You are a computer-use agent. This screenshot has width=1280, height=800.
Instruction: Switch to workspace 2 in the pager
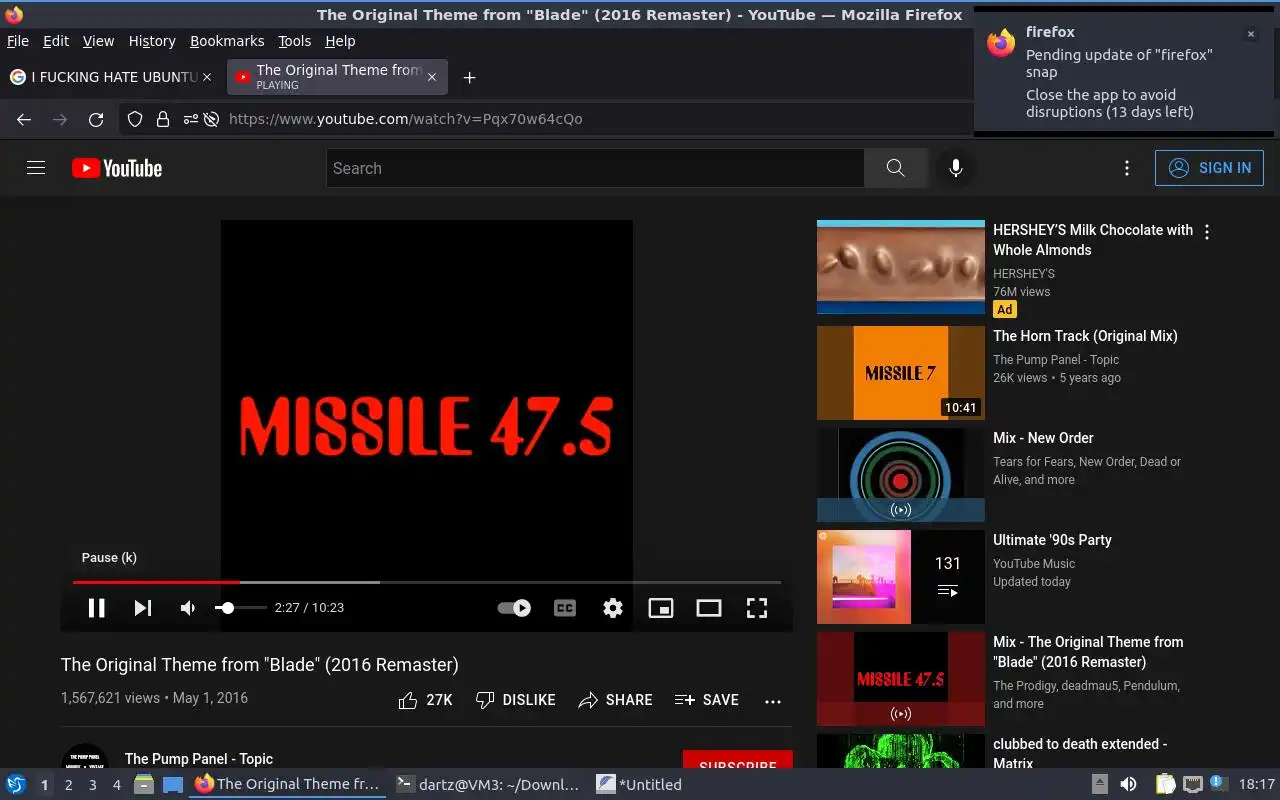[x=68, y=785]
